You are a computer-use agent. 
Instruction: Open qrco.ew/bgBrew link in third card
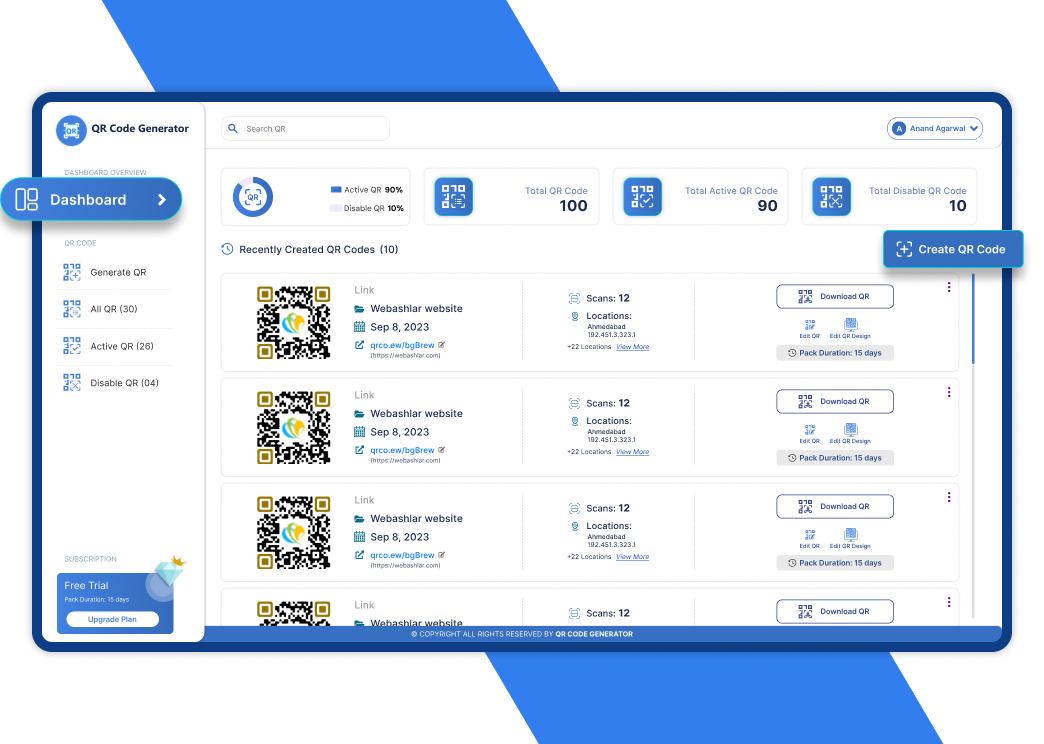402,555
